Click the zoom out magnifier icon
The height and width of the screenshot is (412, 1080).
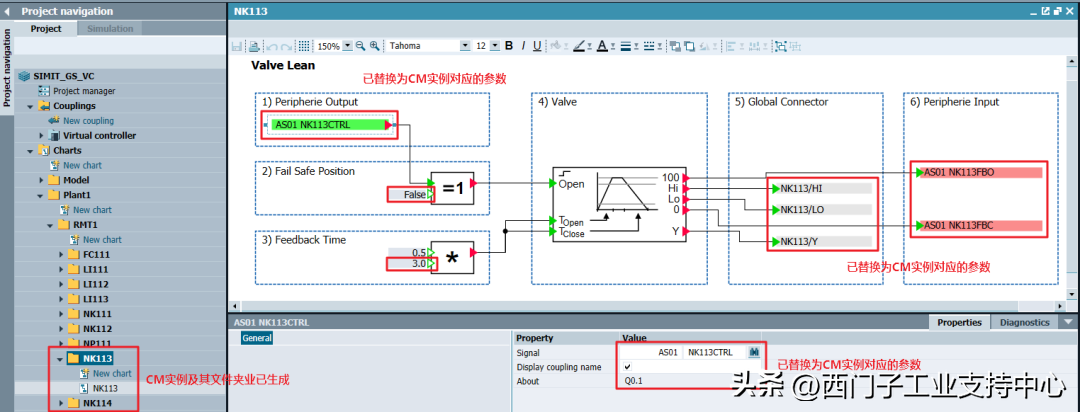(x=361, y=46)
